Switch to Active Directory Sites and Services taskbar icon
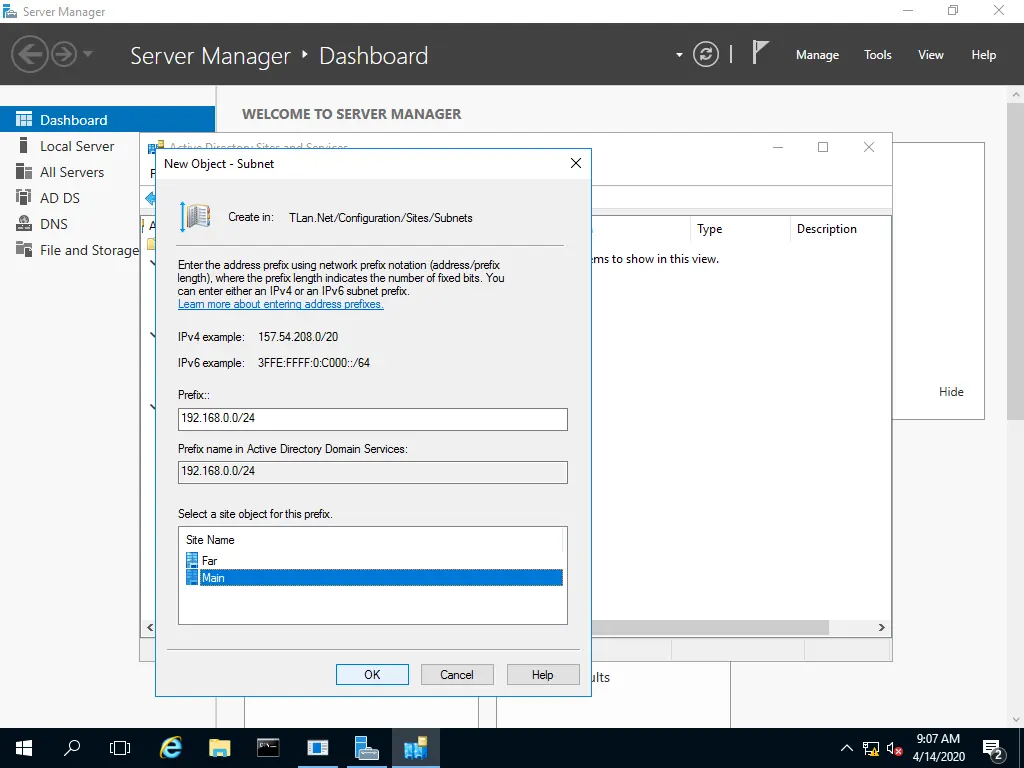Viewport: 1024px width, 768px height. [x=415, y=748]
